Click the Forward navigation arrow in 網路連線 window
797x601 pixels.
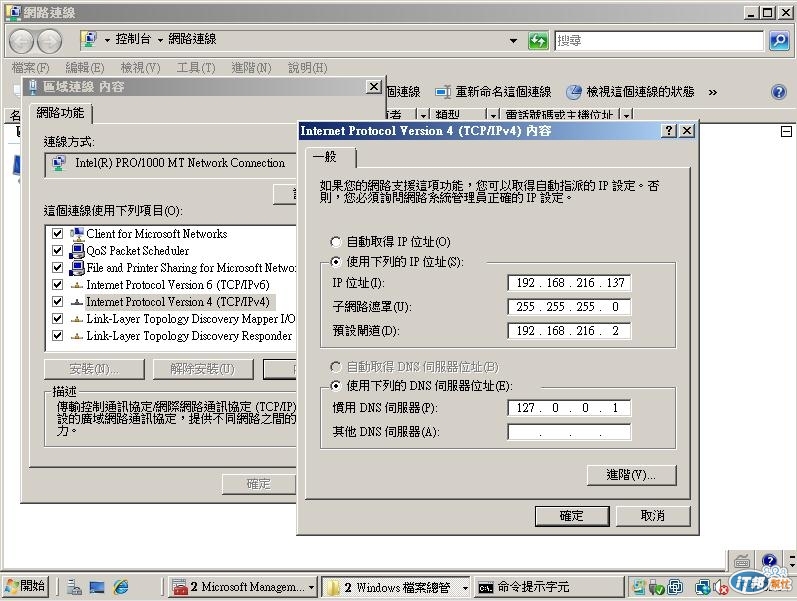(49, 41)
